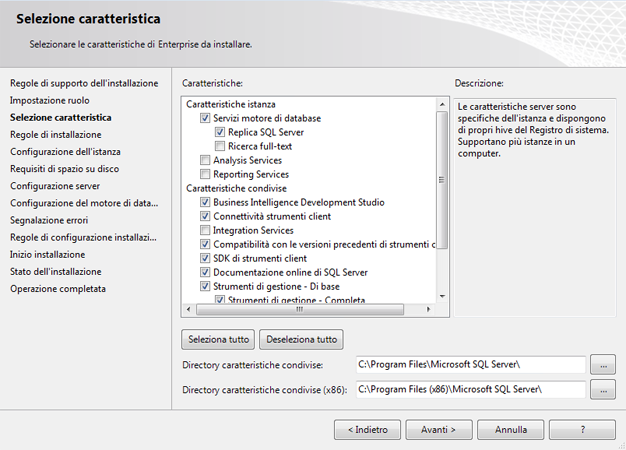Select Requisiti di spazio su disco step

pyautogui.click(x=64, y=169)
